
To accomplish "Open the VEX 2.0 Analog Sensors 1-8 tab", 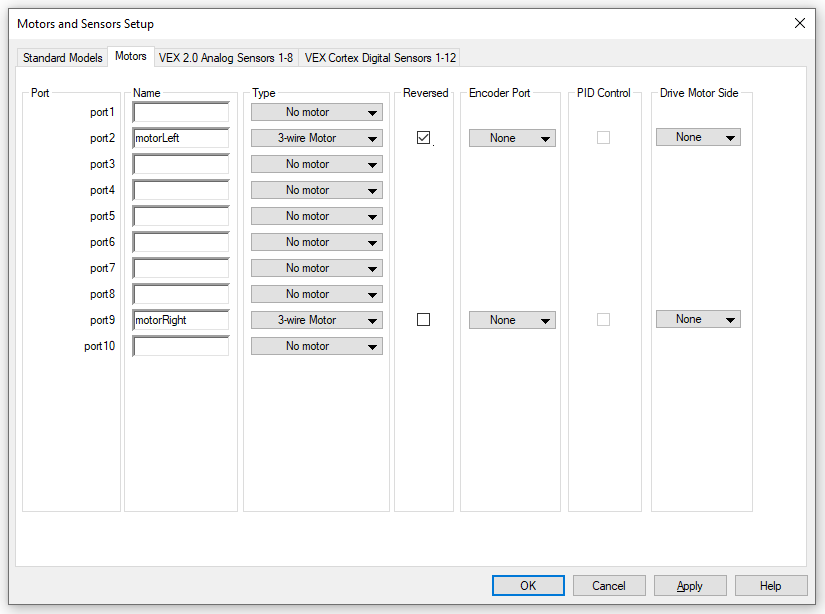I will [x=226, y=58].
